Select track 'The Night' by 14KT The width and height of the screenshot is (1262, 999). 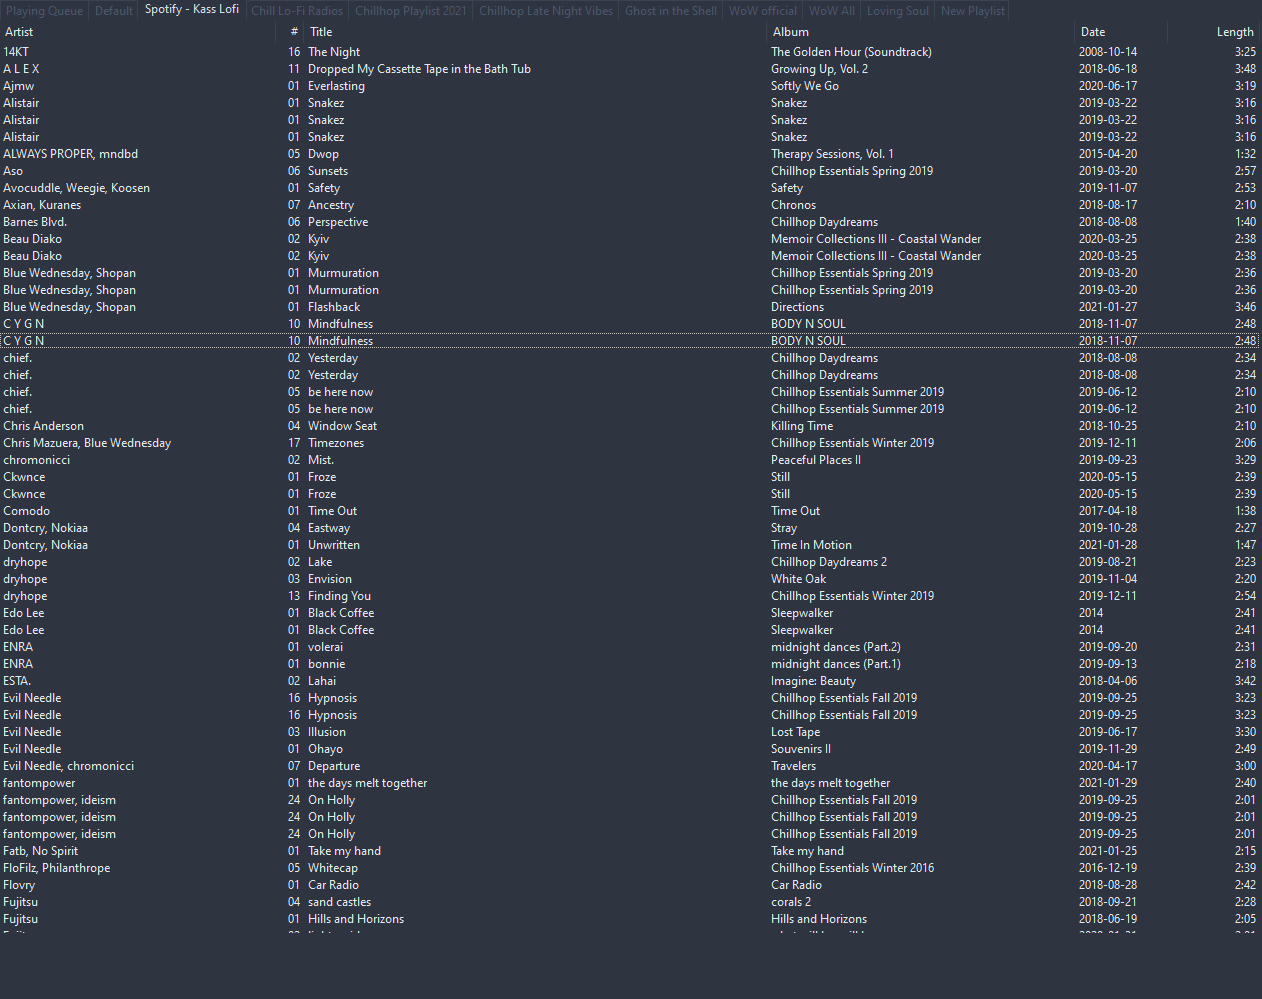(x=334, y=52)
